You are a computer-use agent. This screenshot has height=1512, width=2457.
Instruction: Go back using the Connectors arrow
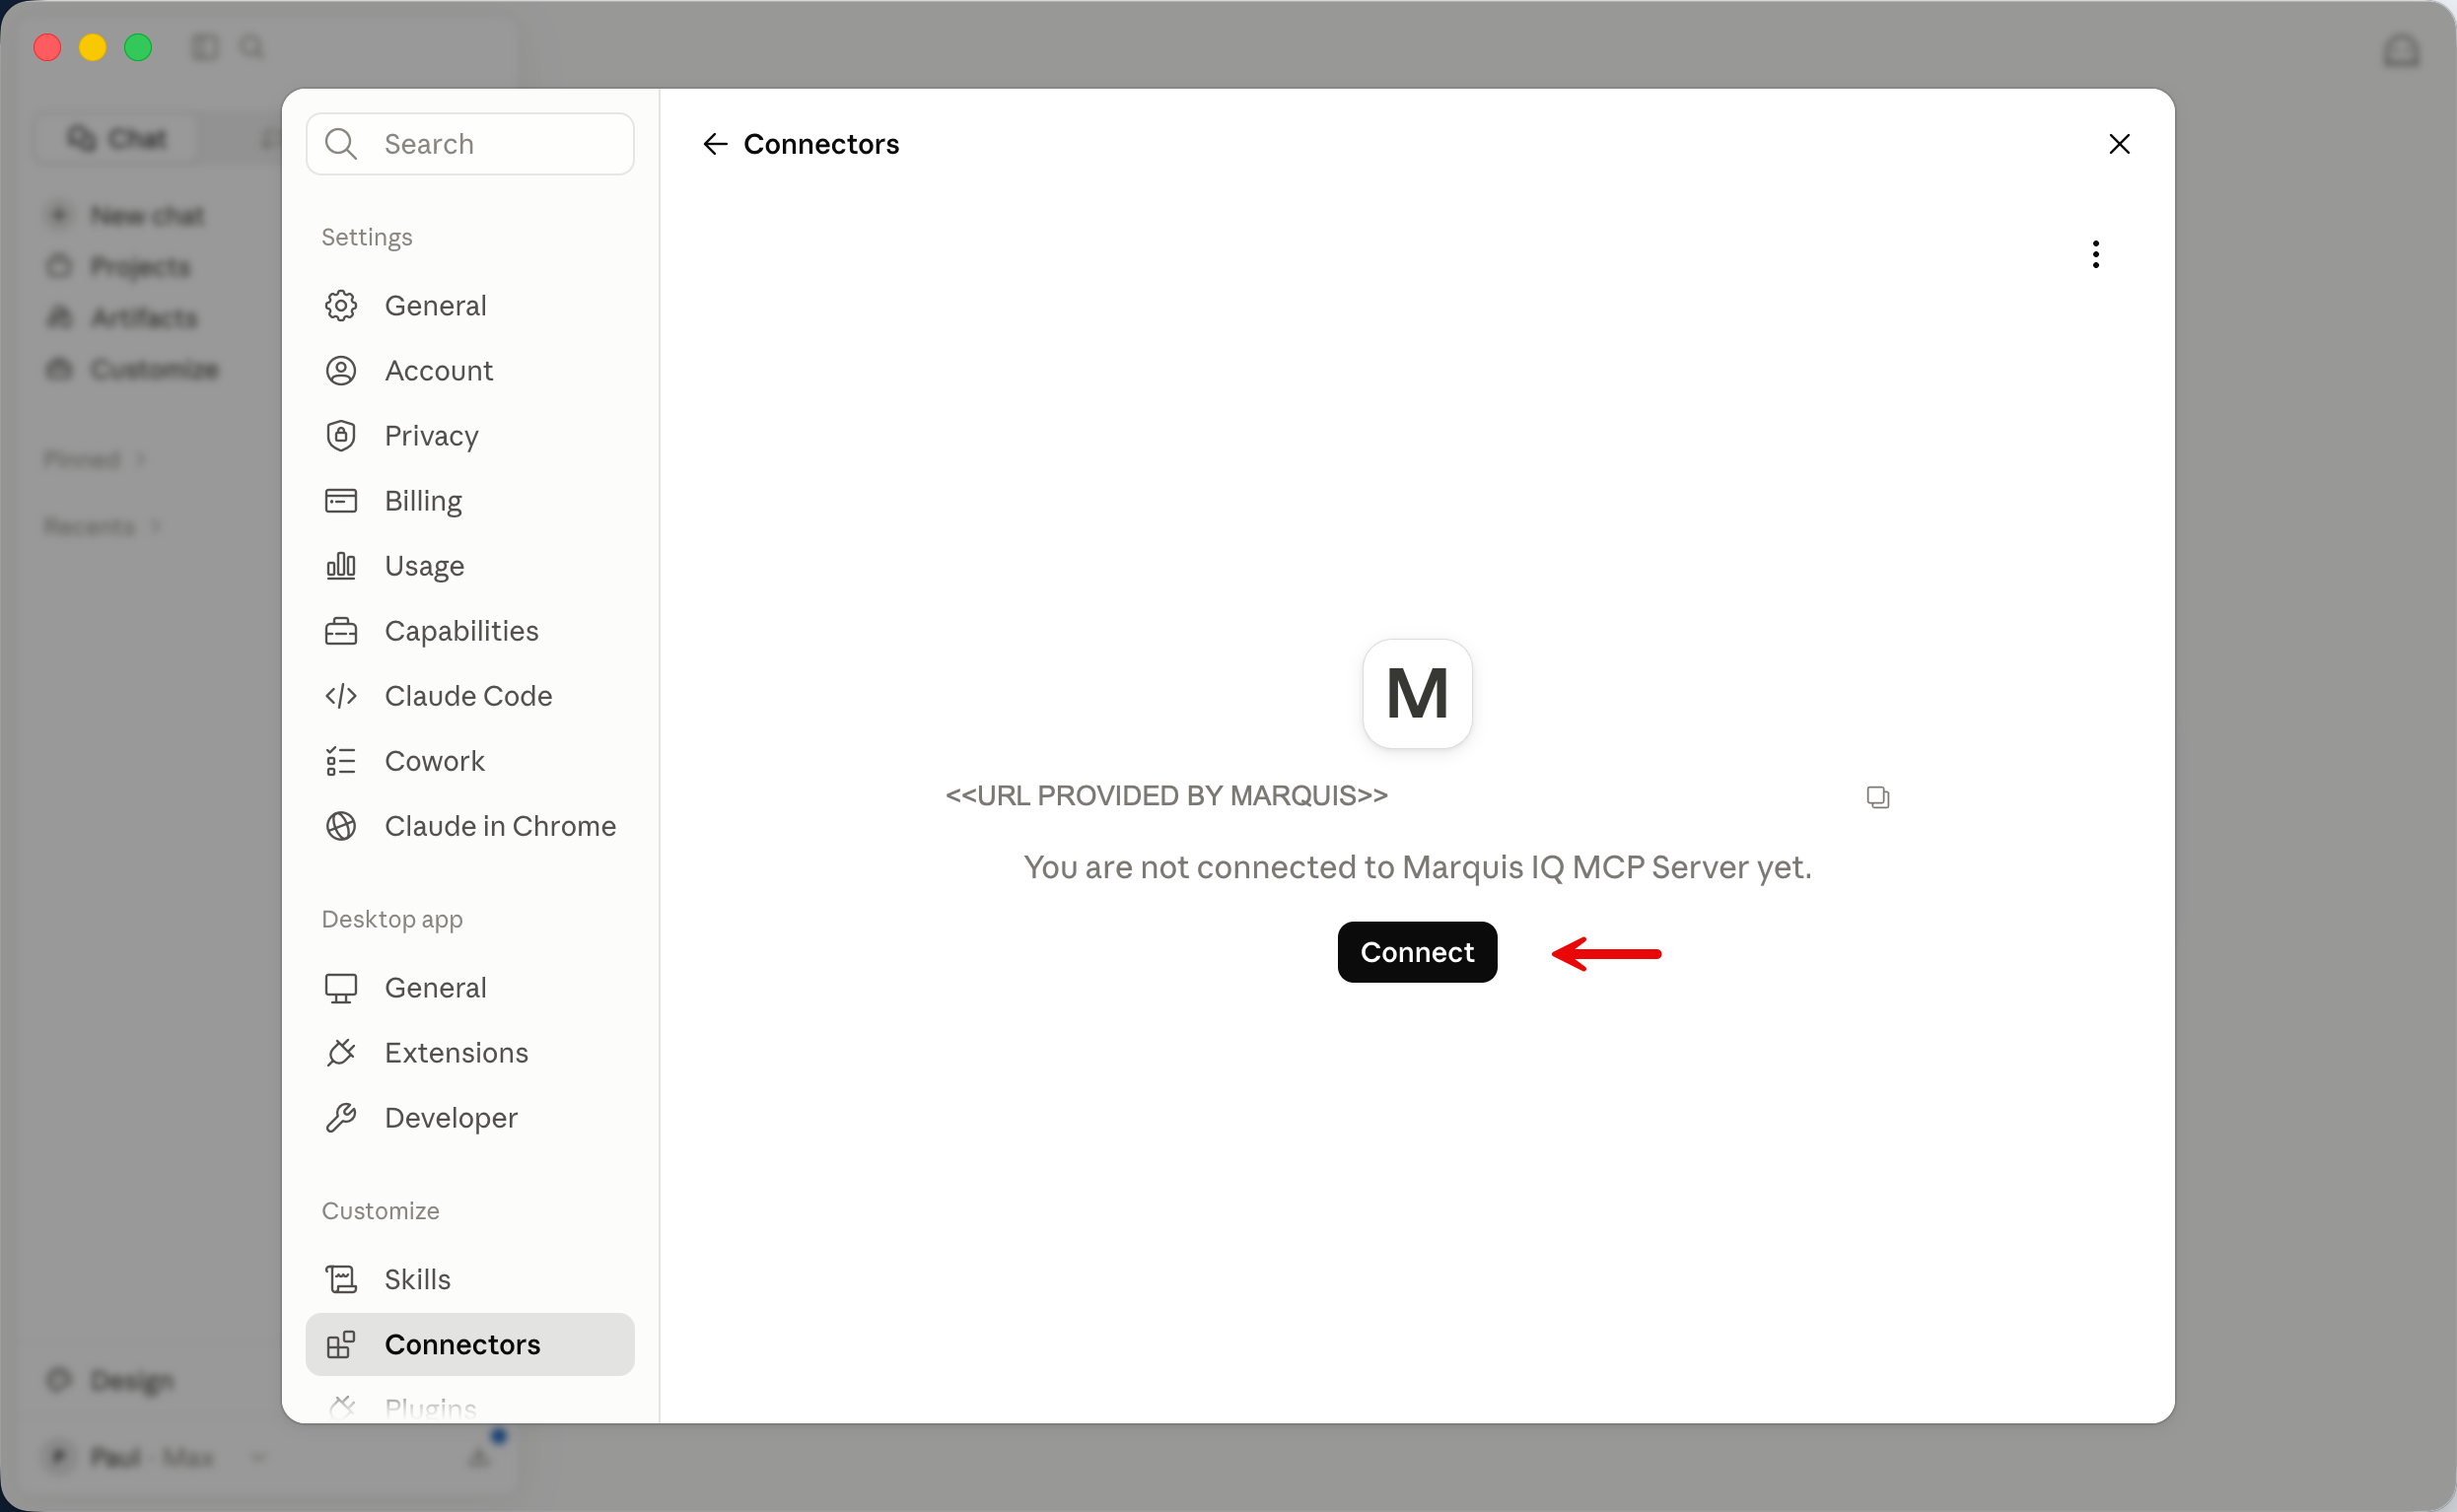[715, 144]
